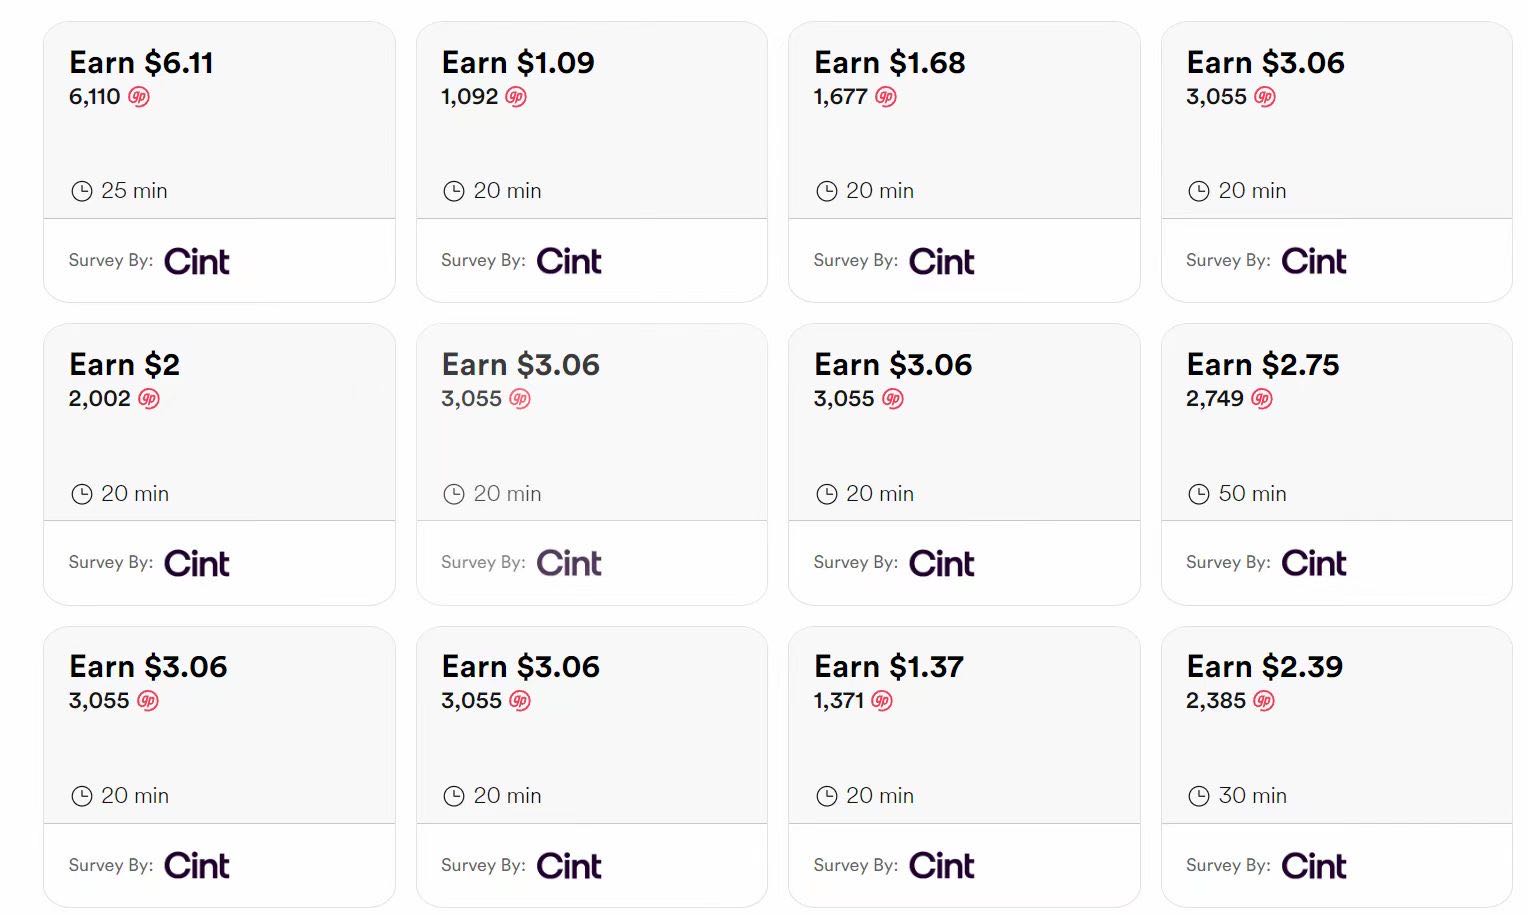Click the clock icon next to 30 min
This screenshot has width=1528, height=915.
1199,796
